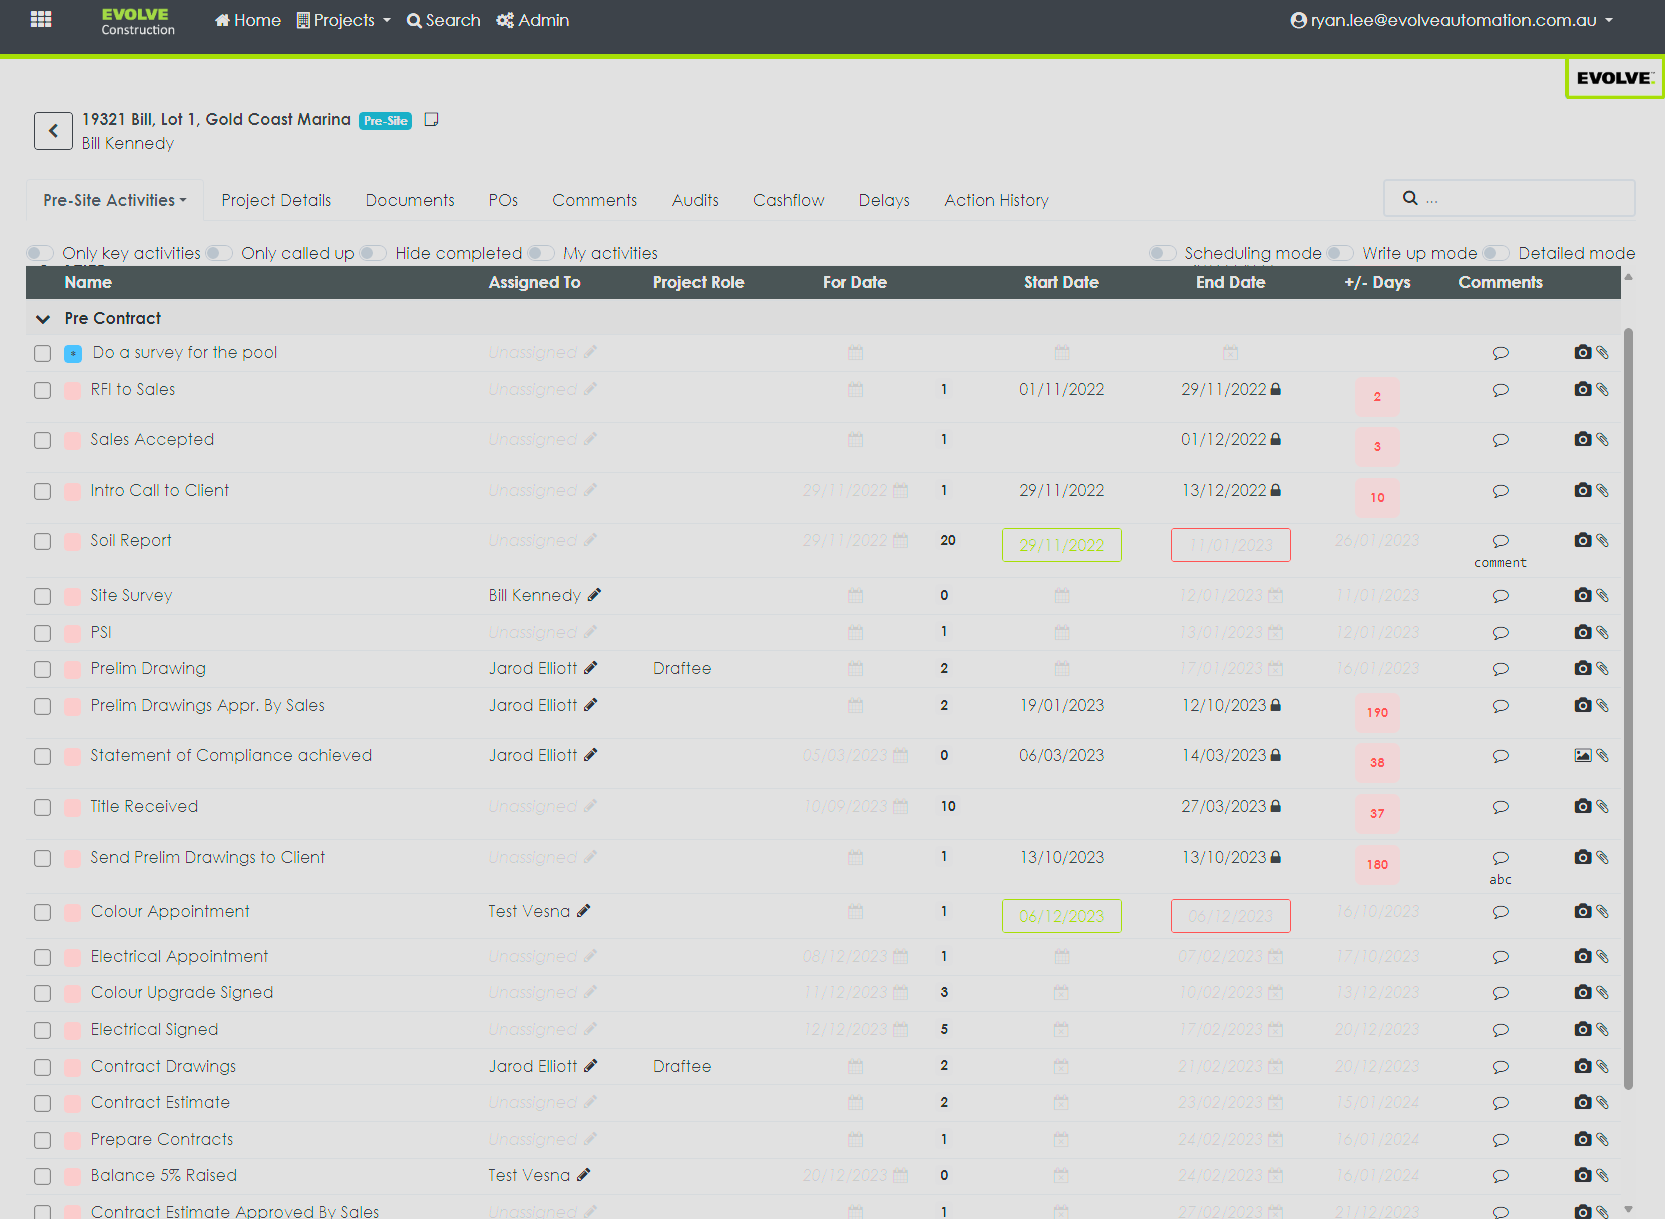The height and width of the screenshot is (1219, 1665).
Task: Expand Pre-Site Activities dropdown tab
Action: pyautogui.click(x=115, y=200)
